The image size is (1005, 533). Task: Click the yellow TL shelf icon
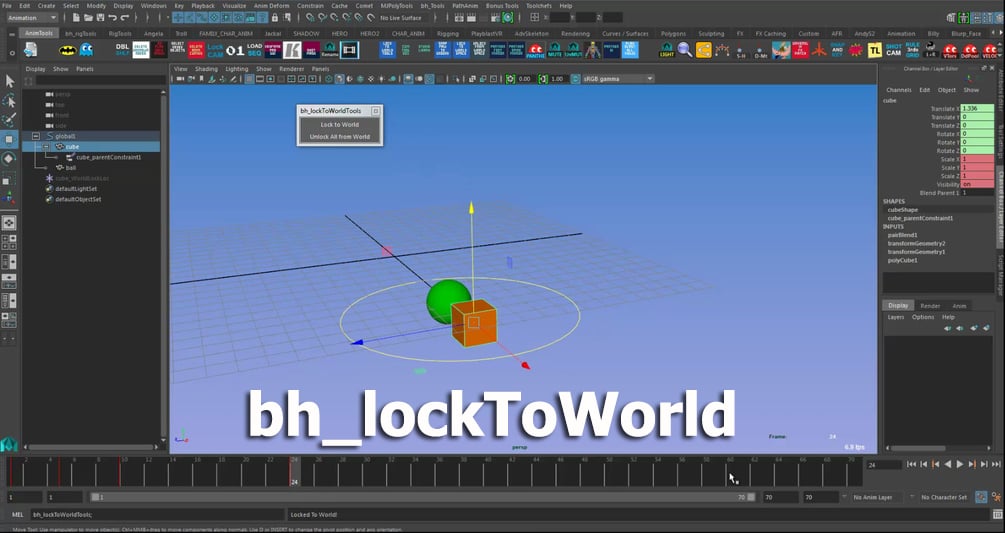874,50
